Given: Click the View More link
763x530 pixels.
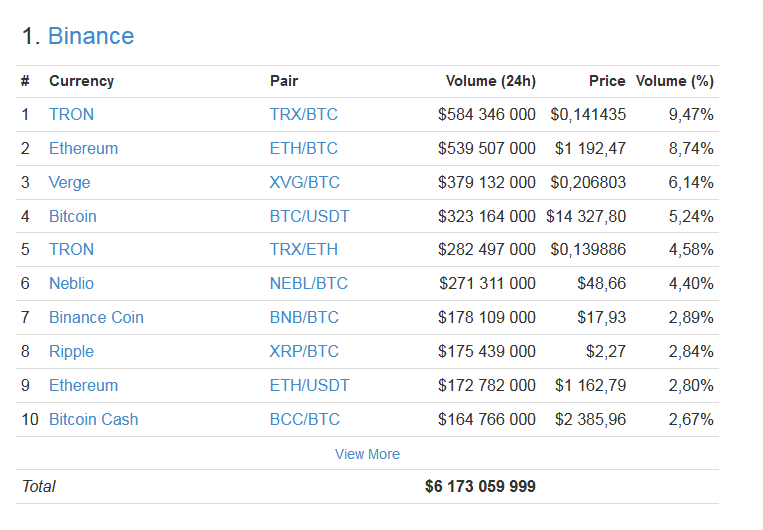Looking at the screenshot, I should [x=367, y=454].
